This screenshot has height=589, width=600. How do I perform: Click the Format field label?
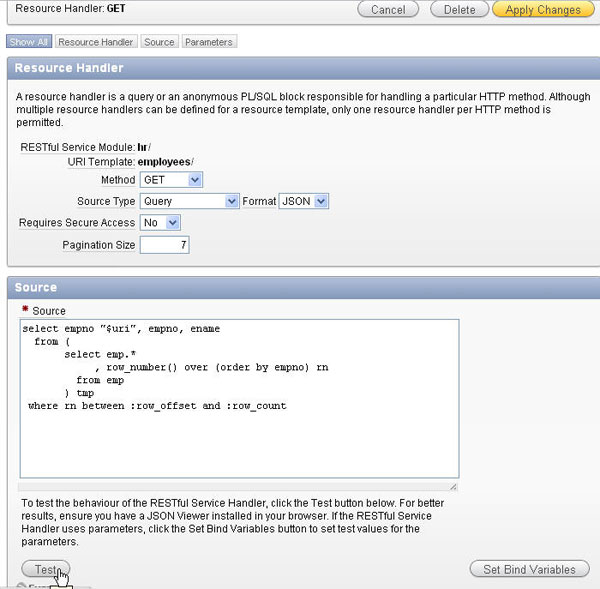(x=259, y=201)
